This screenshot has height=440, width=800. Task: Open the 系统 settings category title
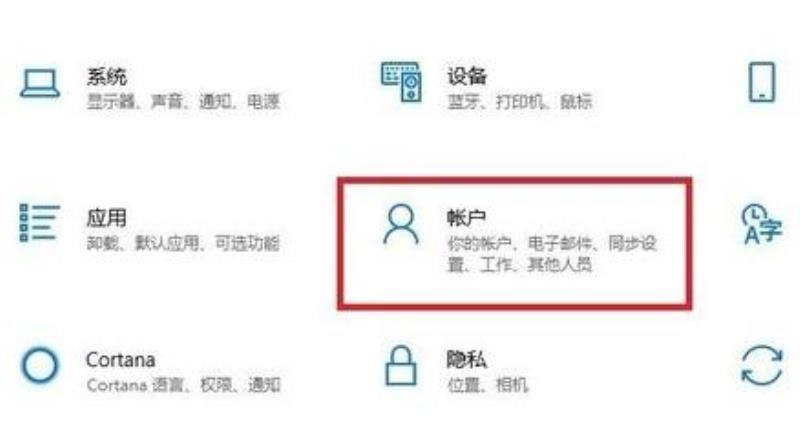(x=106, y=77)
